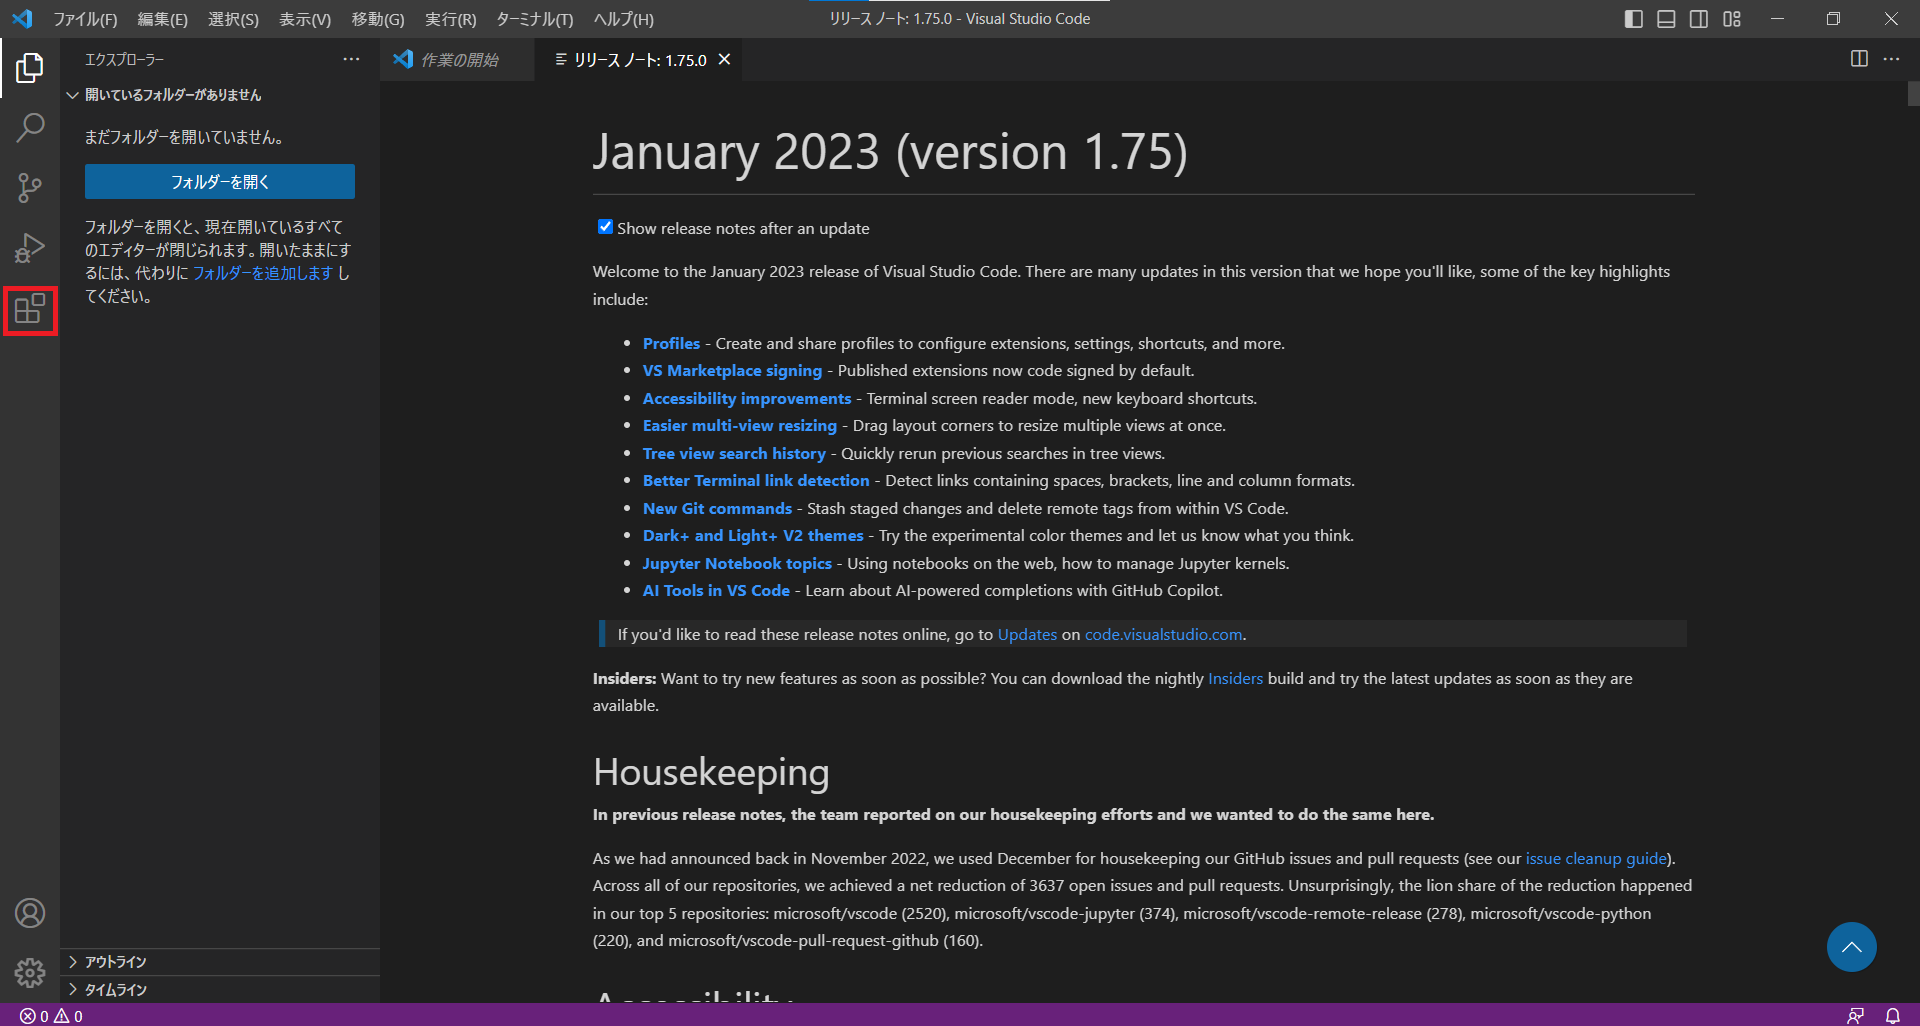Image resolution: width=1920 pixels, height=1026 pixels.
Task: Open the ターミナル(T) menu
Action: 535,18
